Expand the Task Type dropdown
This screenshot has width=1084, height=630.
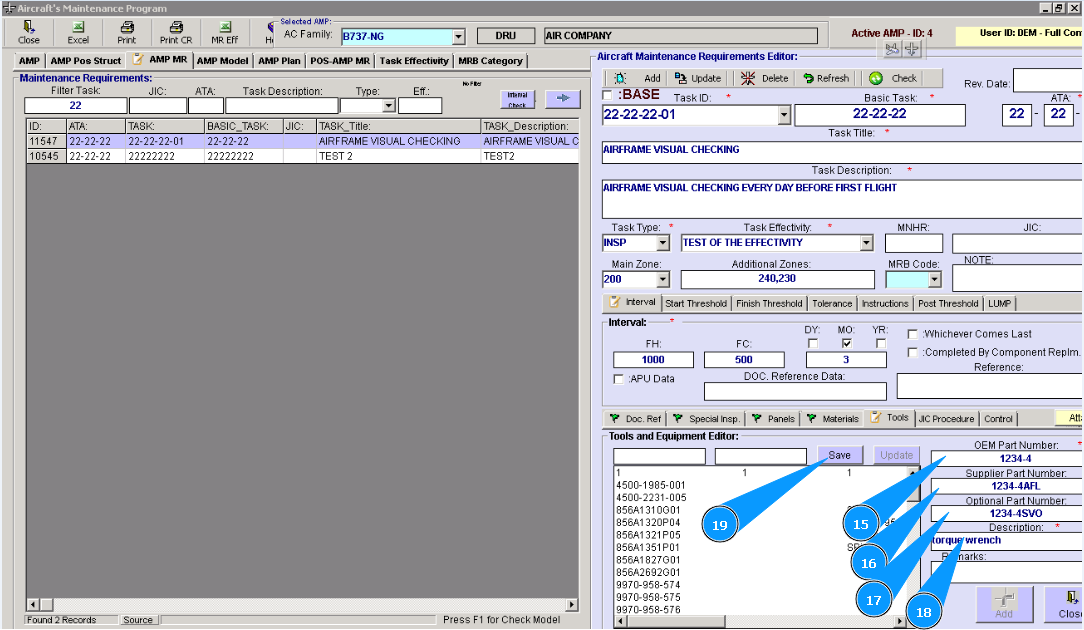(662, 243)
